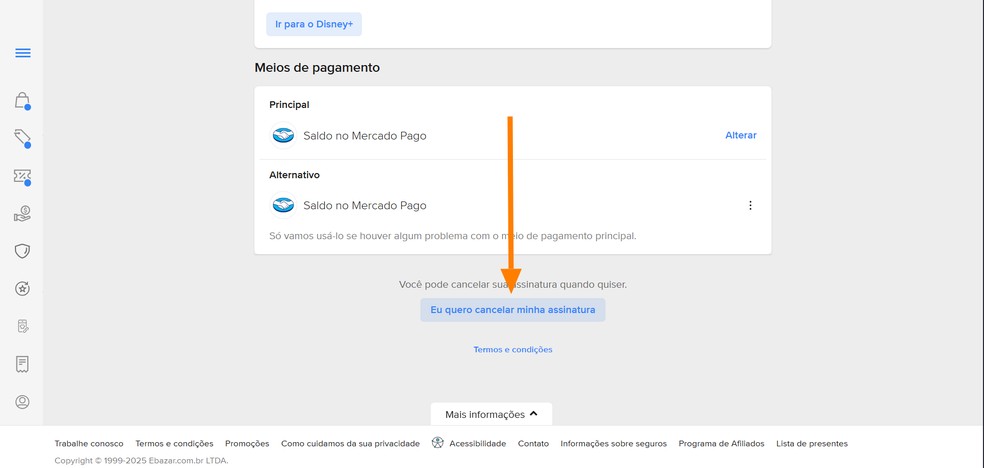Click Ir para o Disney+ button
This screenshot has height=468, width=984.
point(314,24)
